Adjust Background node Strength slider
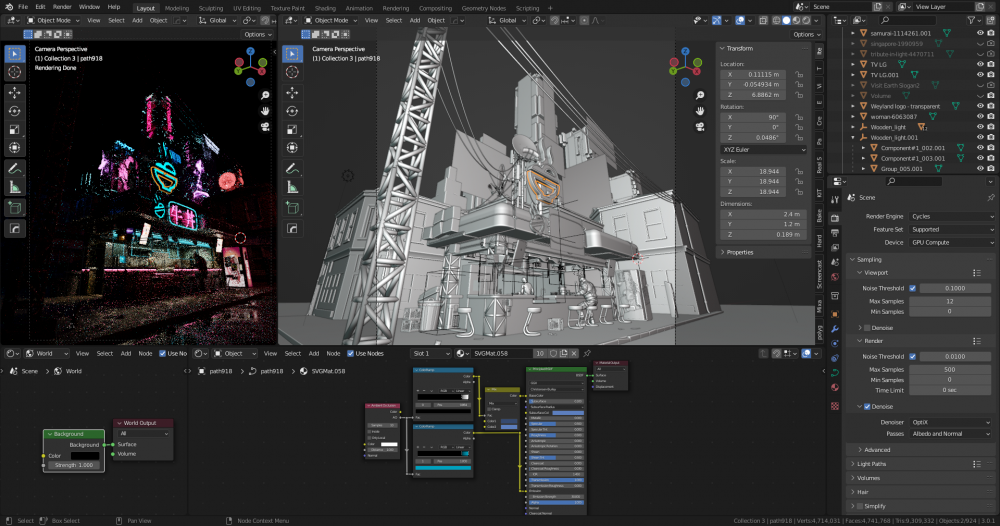 click(x=74, y=465)
